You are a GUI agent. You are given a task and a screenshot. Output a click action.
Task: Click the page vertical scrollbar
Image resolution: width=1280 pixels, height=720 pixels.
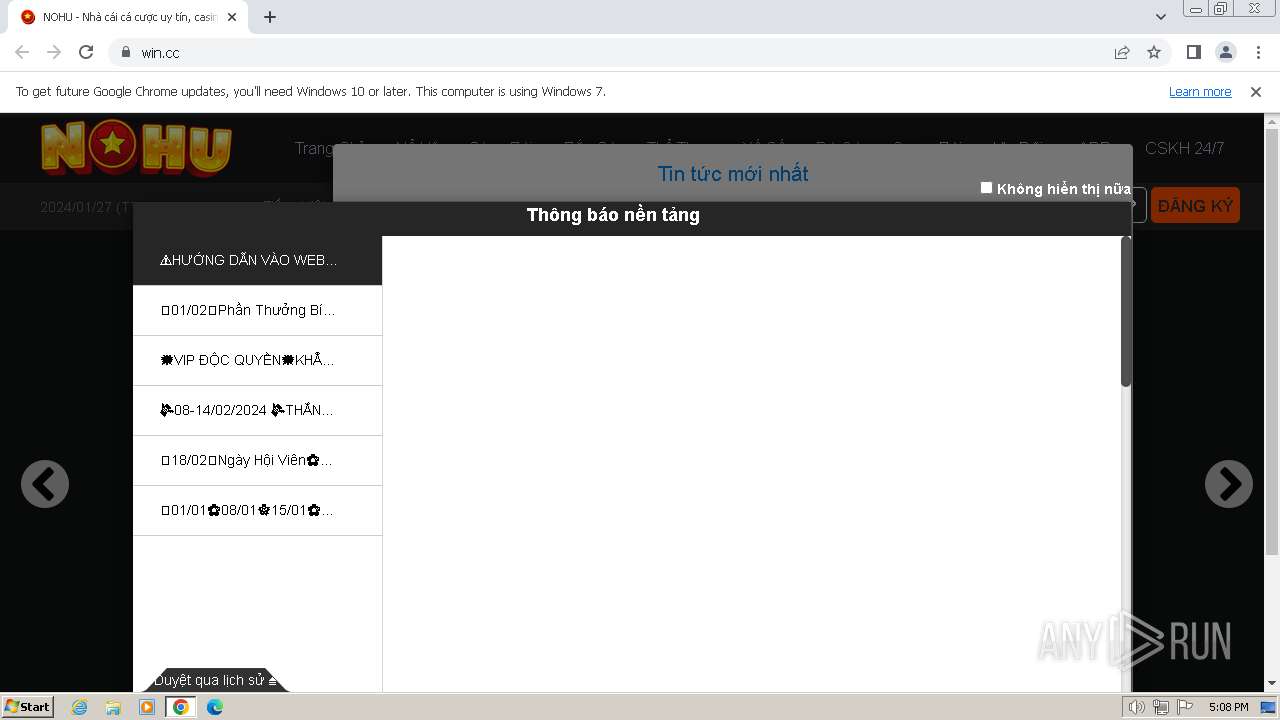pyautogui.click(x=1272, y=342)
